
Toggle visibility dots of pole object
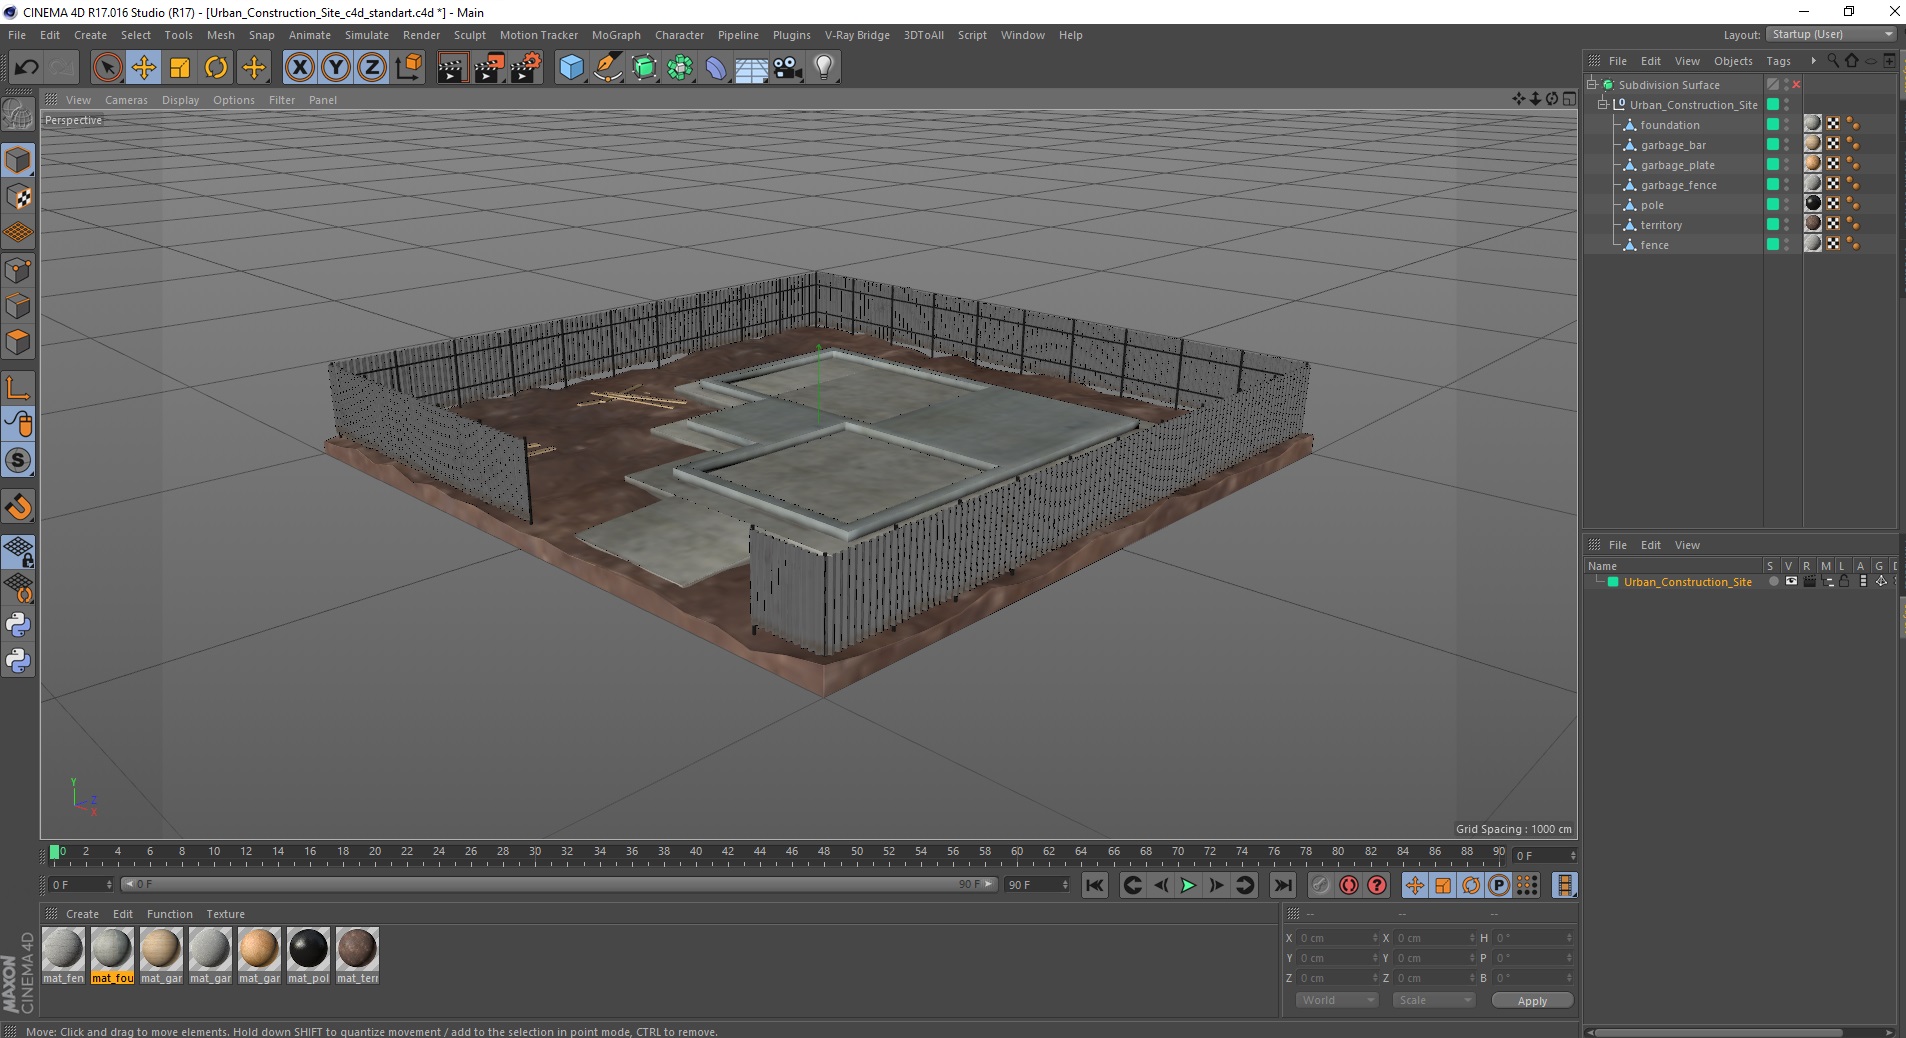pyautogui.click(x=1787, y=204)
